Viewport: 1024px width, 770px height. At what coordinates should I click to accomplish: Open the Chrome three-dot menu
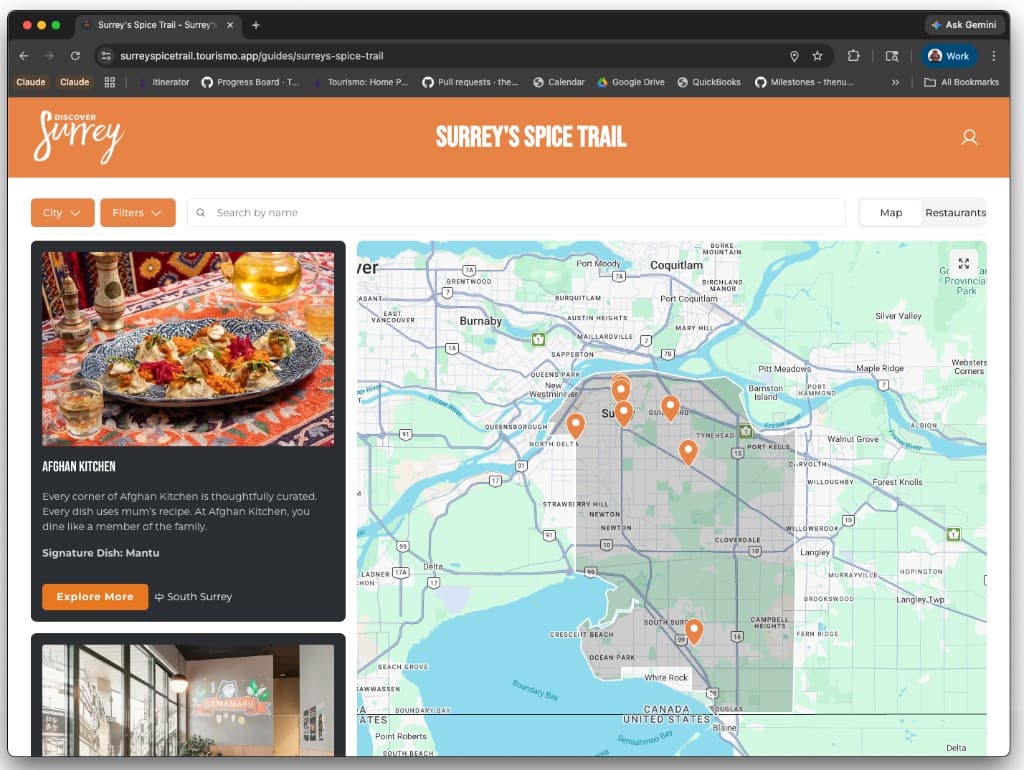pos(993,56)
